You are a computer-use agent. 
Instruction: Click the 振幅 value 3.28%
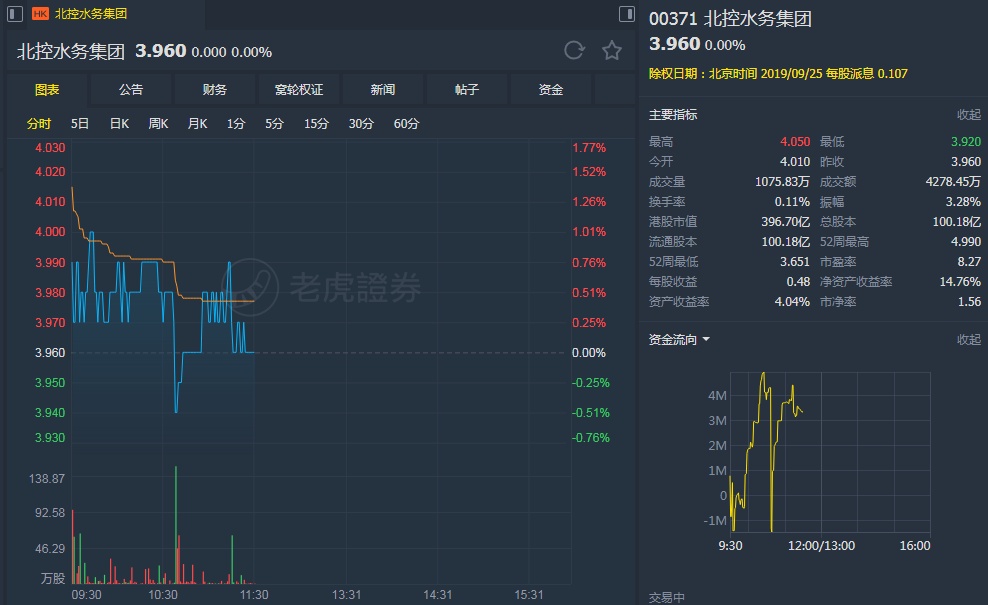963,202
